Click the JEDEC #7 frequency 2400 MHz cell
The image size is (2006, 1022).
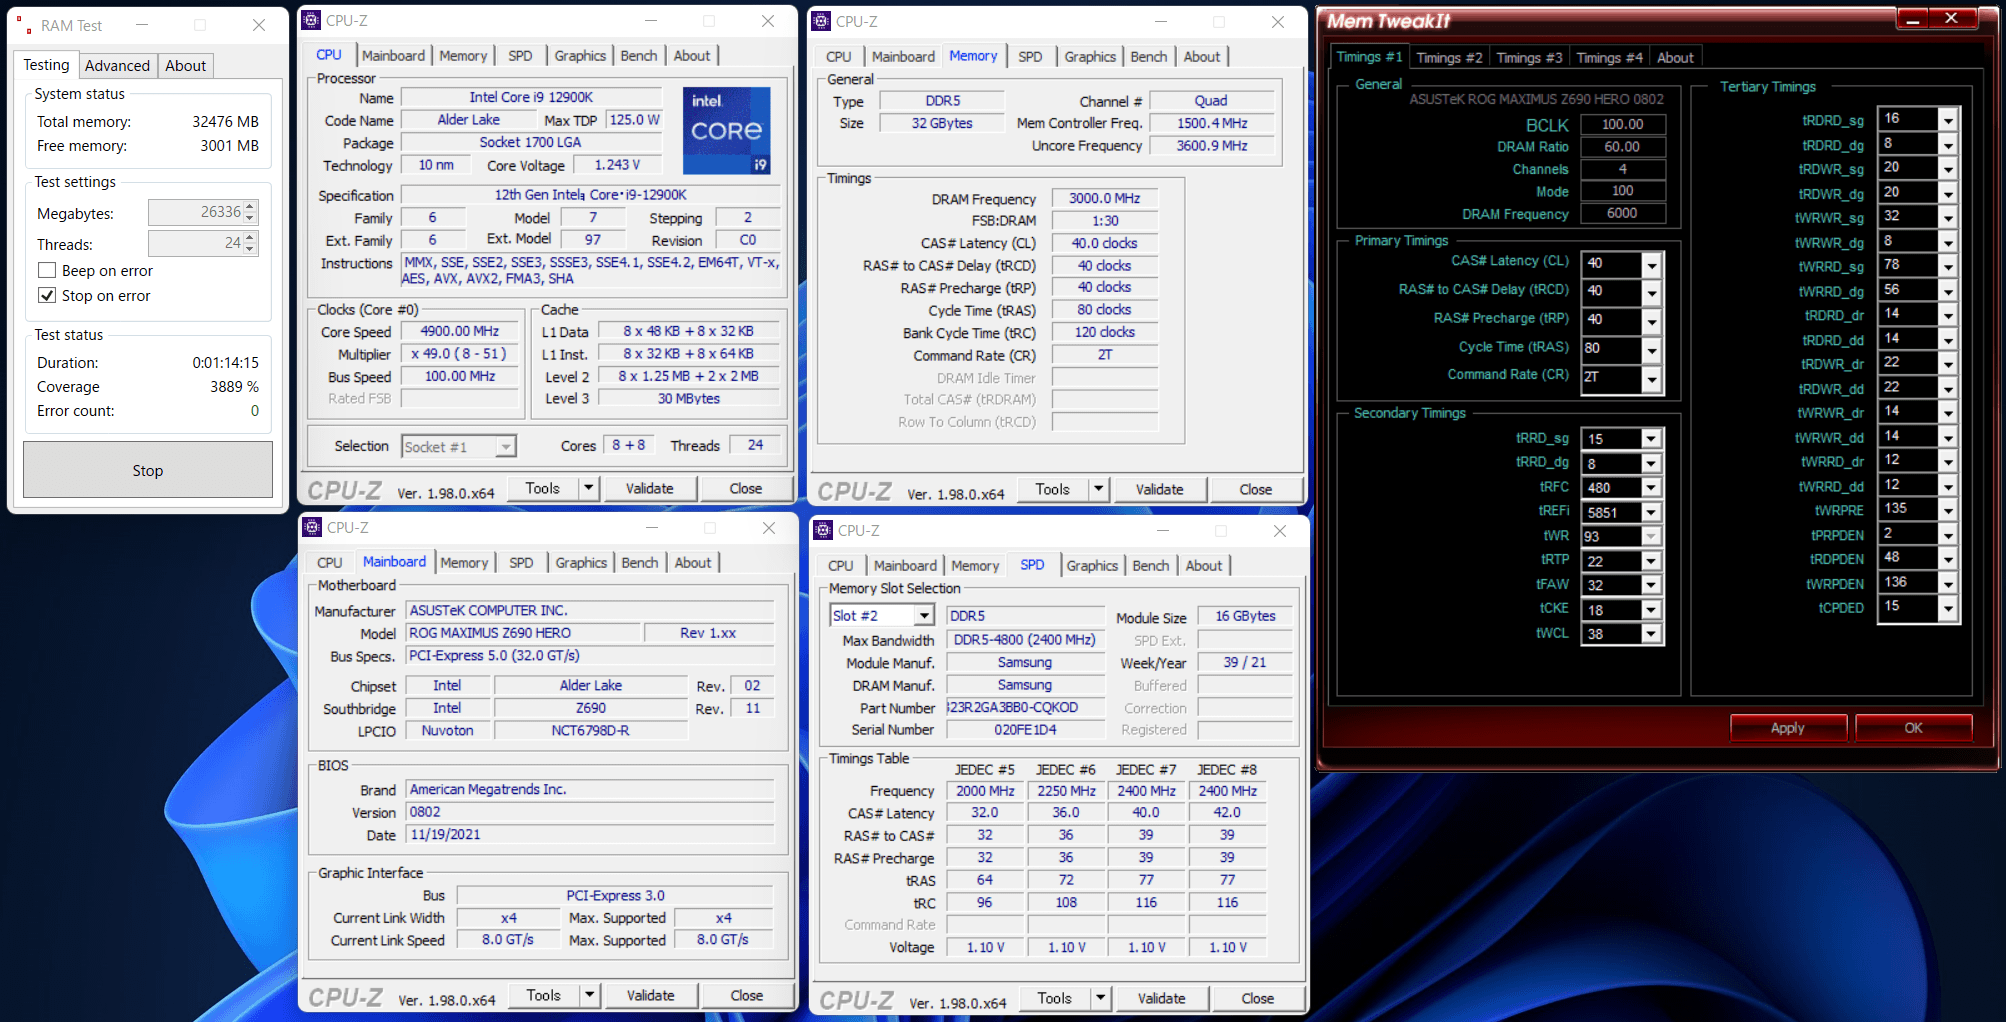[x=1146, y=791]
